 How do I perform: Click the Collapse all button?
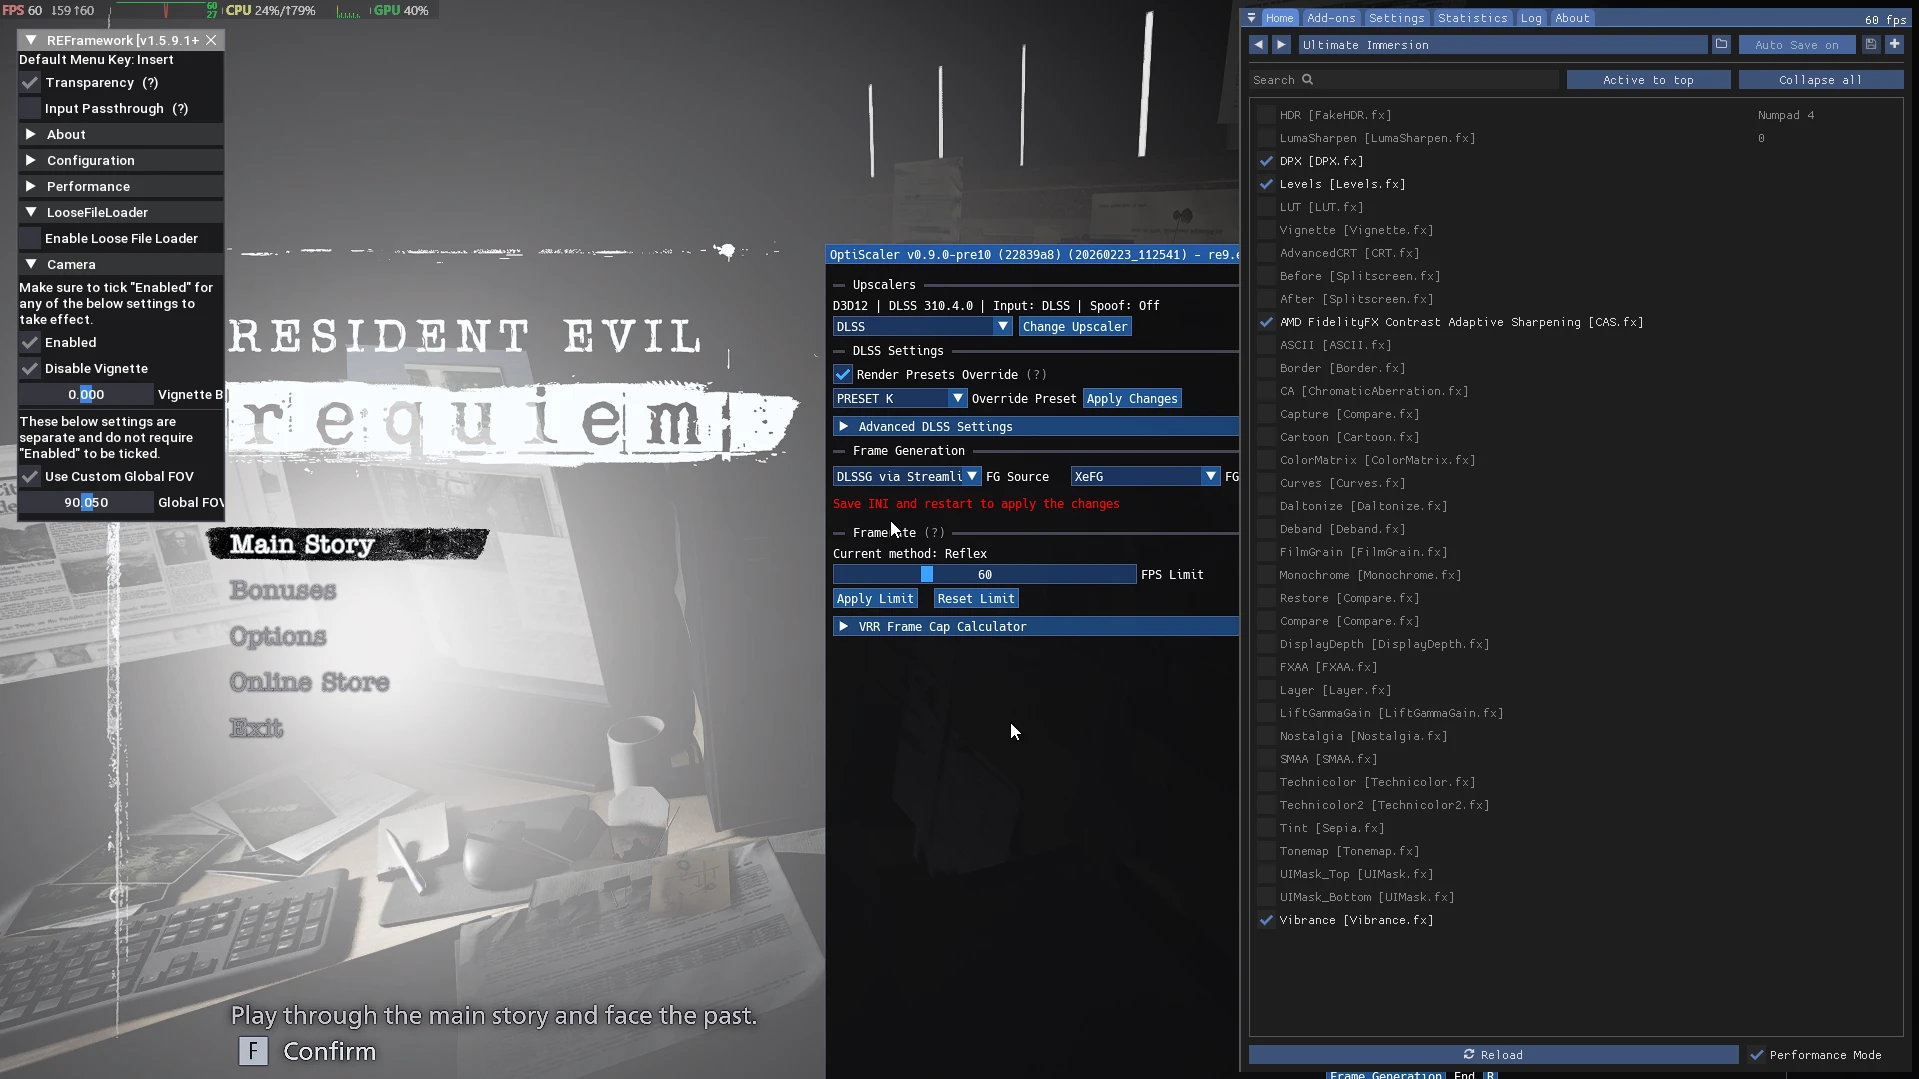point(1821,80)
